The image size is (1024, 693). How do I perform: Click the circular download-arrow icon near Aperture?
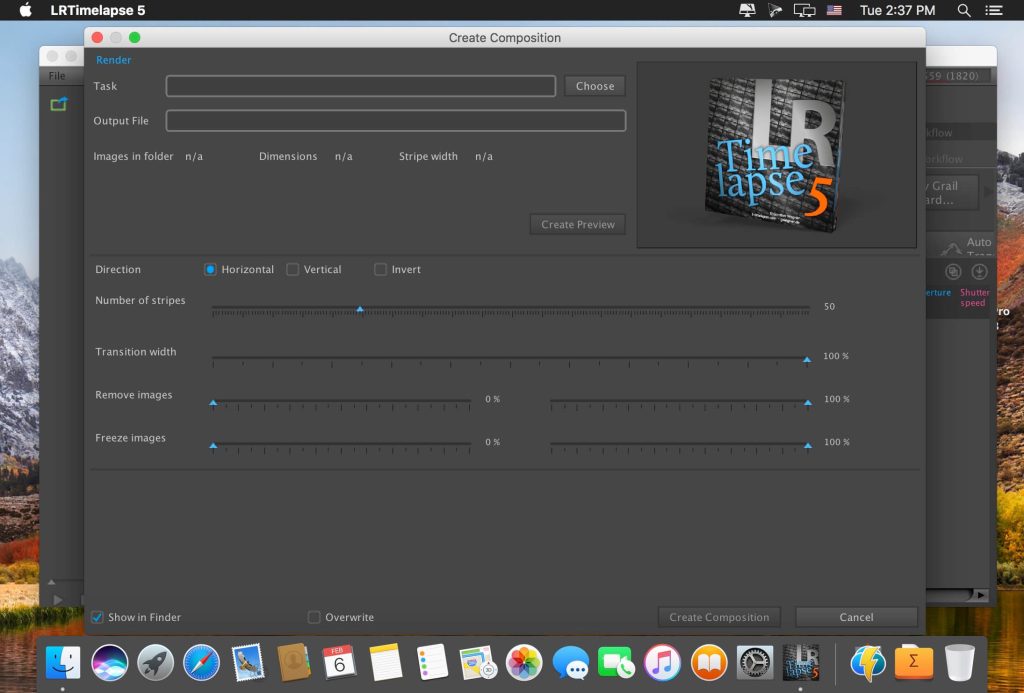point(979,271)
